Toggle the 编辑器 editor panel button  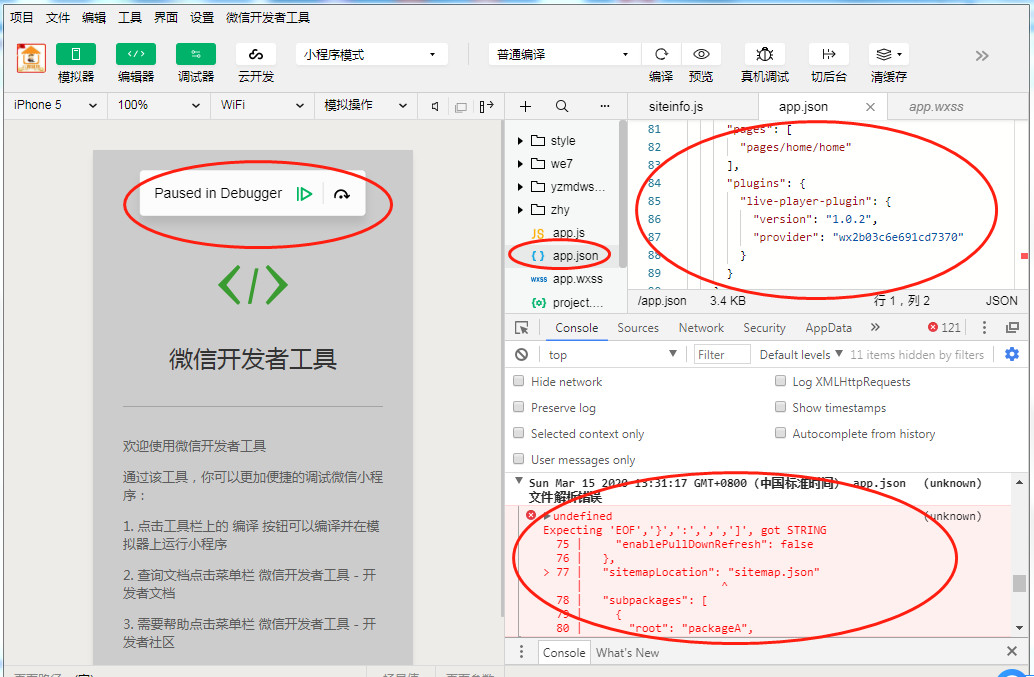[x=136, y=54]
